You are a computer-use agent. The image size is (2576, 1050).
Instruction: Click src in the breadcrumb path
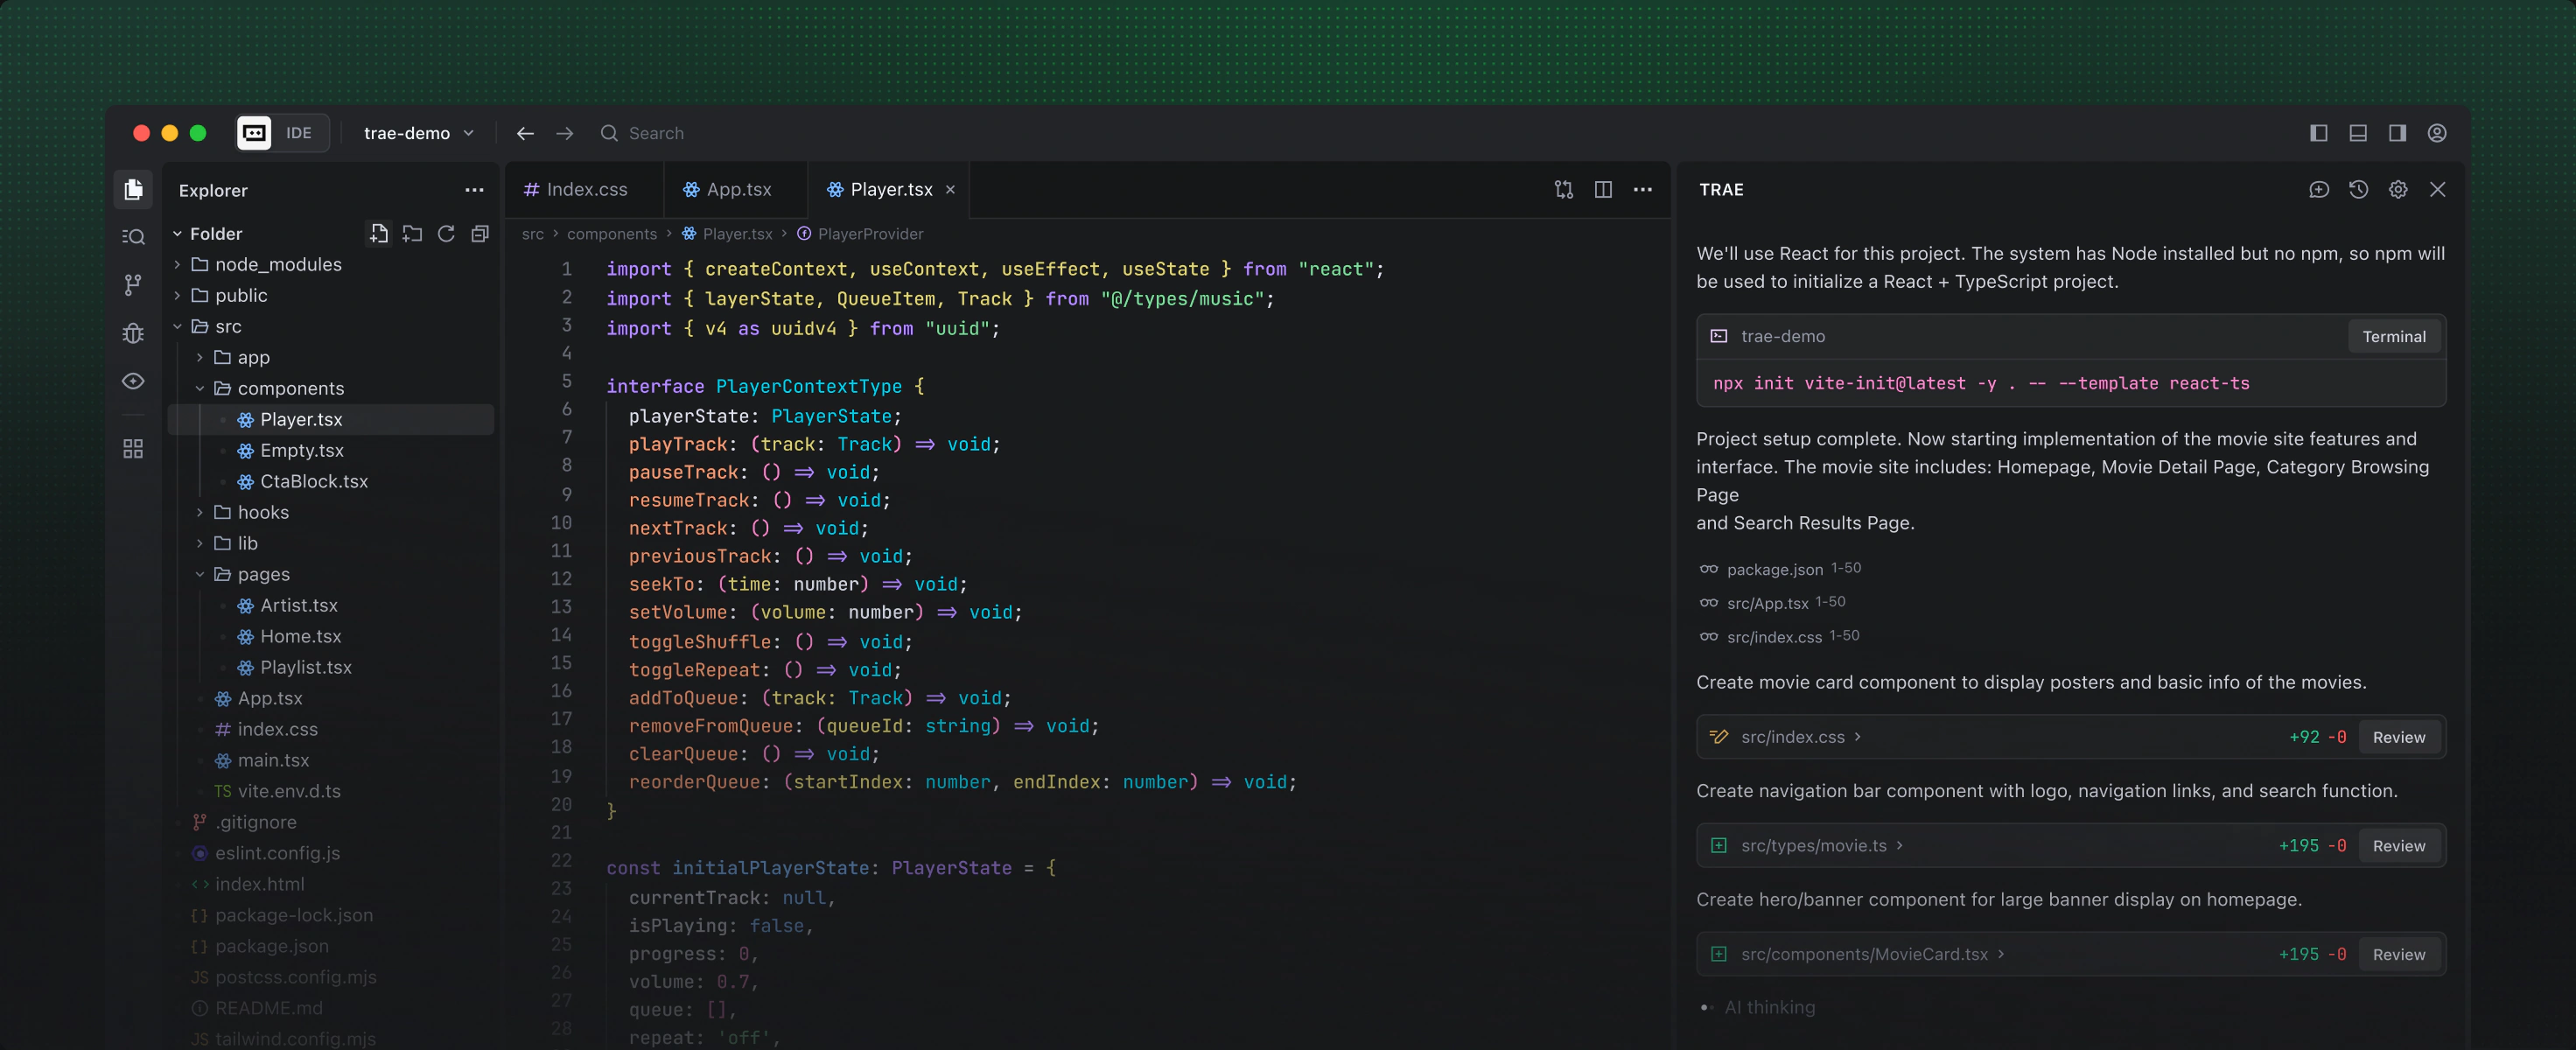point(533,234)
